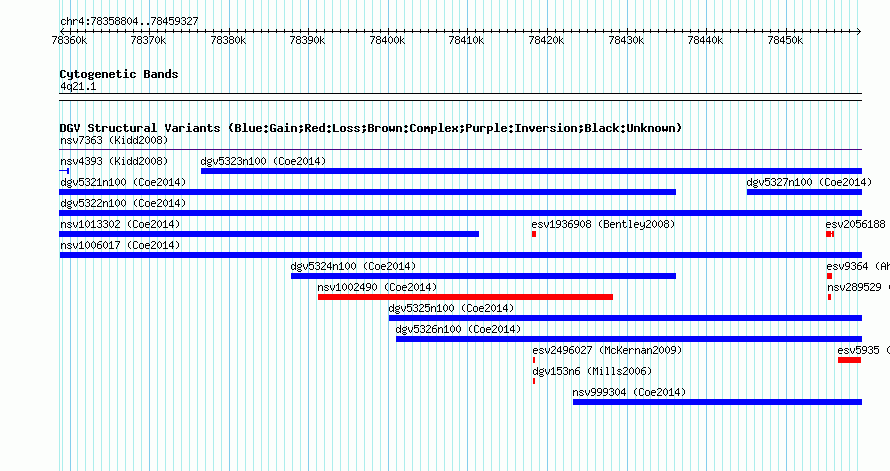Click the 78400k ruler position

[387, 40]
